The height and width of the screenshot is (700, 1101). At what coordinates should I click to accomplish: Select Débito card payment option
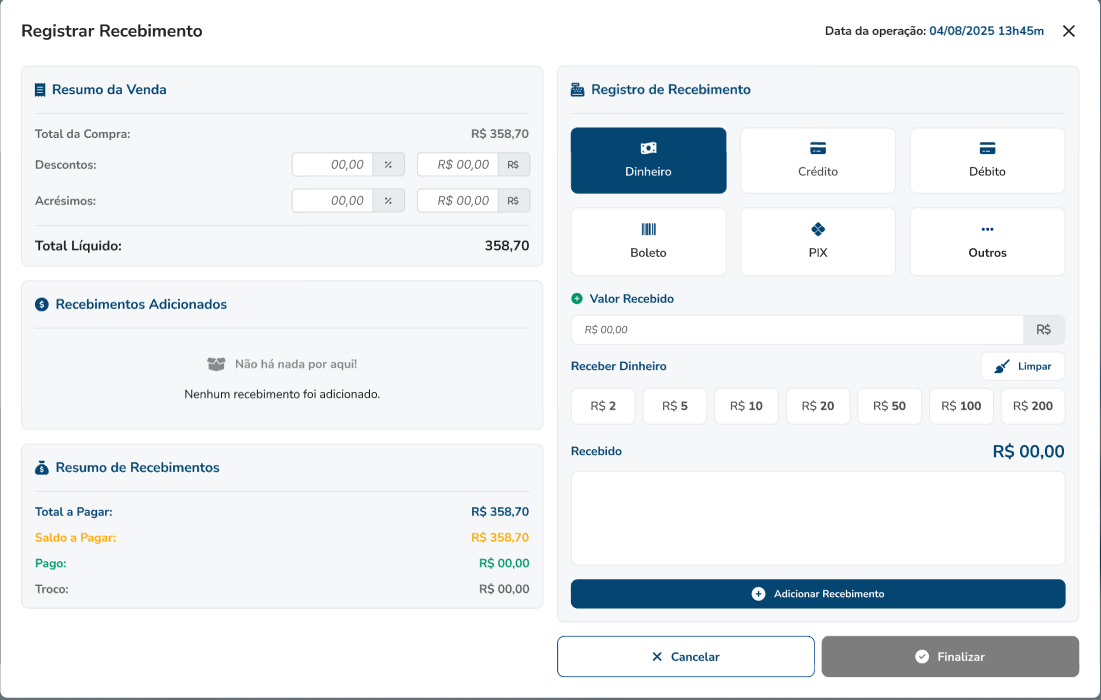987,160
